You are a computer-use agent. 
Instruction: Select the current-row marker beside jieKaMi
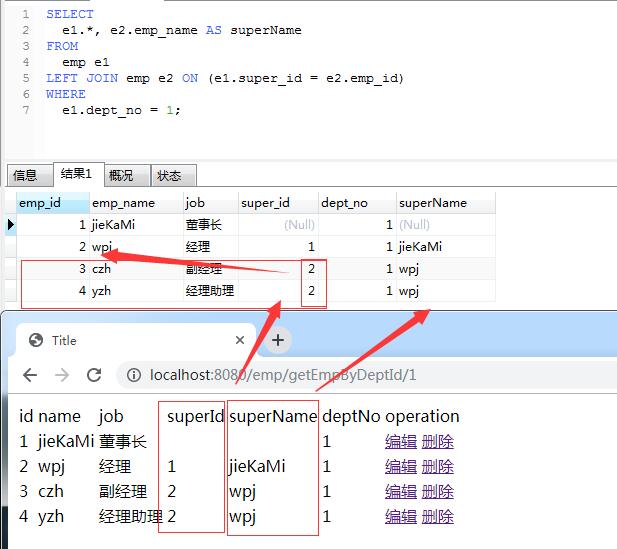coord(11,225)
